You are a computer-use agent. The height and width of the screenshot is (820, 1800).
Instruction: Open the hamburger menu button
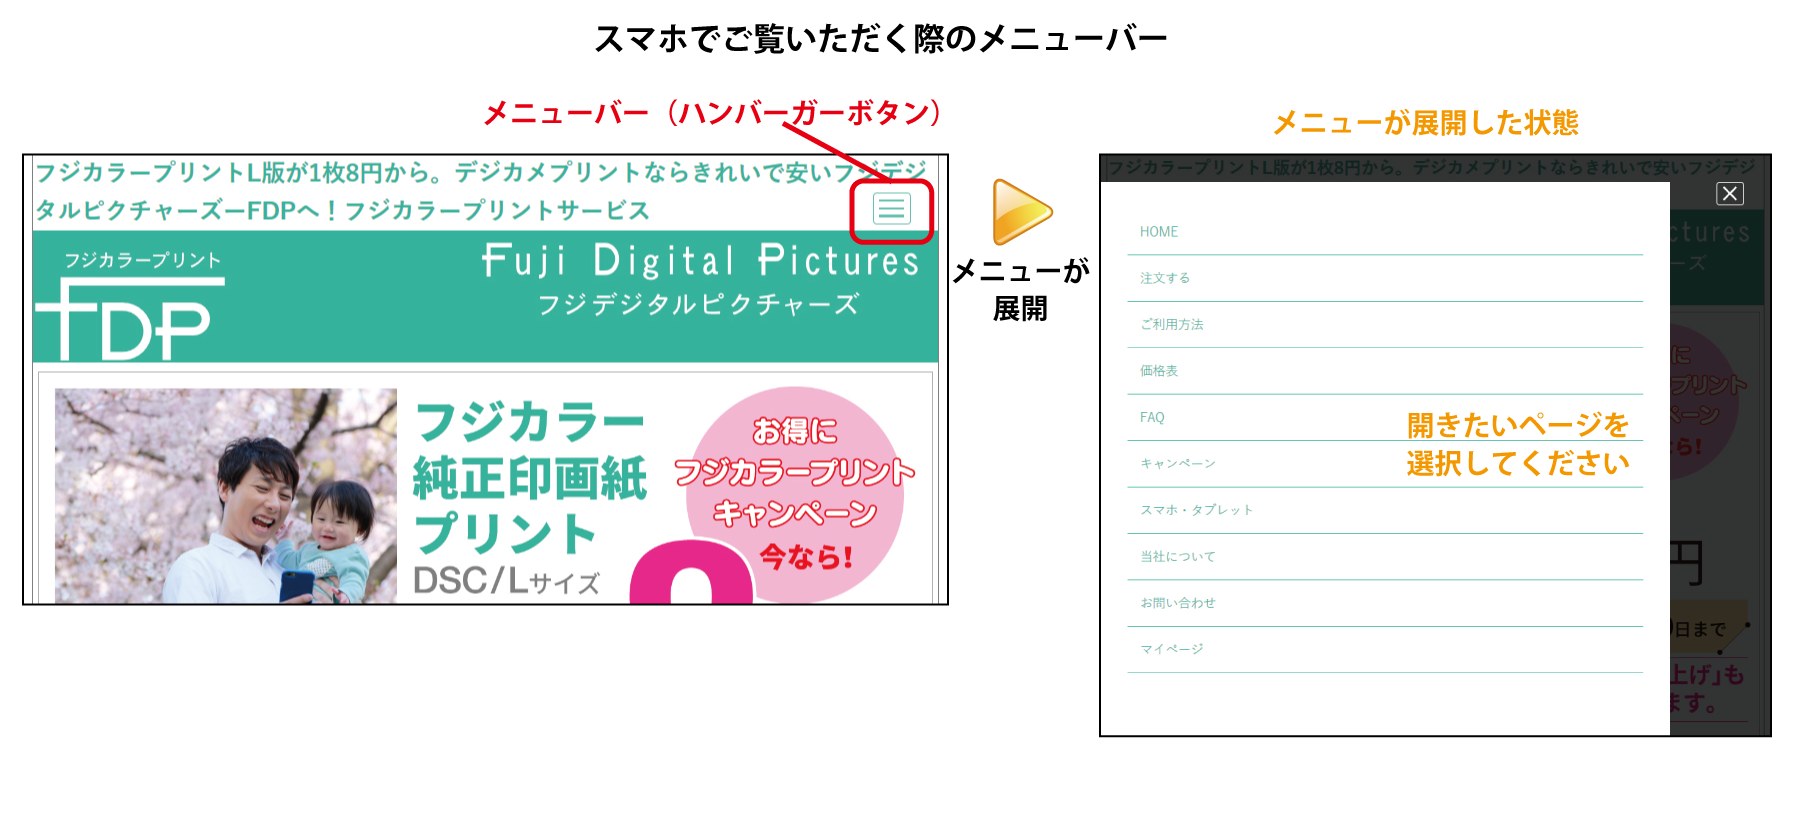pyautogui.click(x=891, y=209)
